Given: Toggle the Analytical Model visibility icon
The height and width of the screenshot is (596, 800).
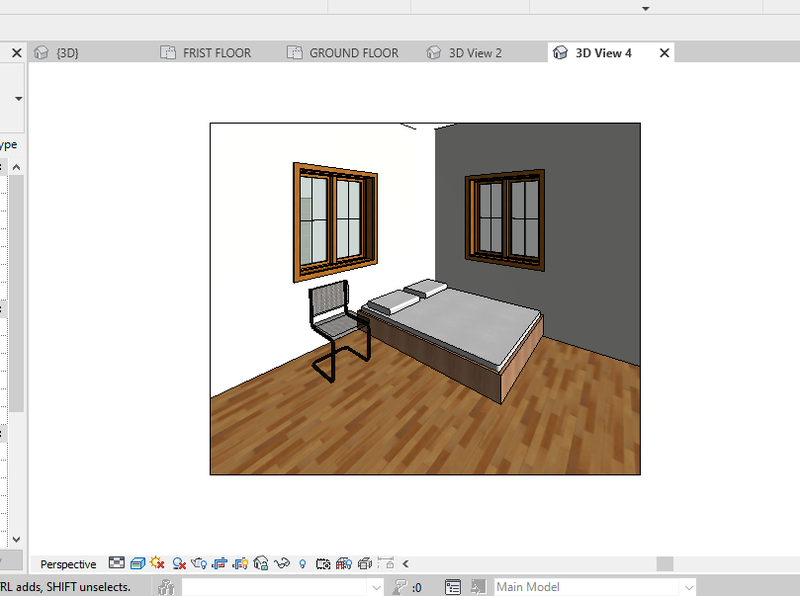Looking at the screenshot, I should [344, 563].
